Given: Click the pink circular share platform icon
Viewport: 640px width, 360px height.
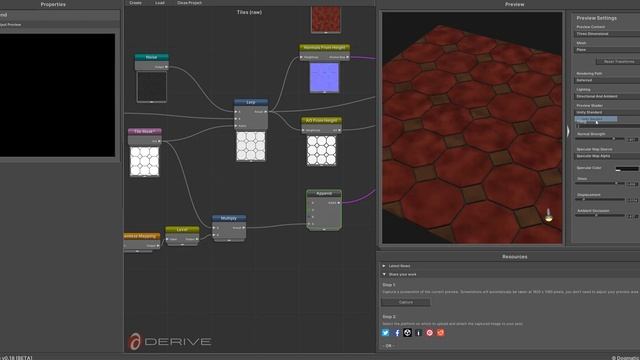Looking at the screenshot, I should 429,333.
